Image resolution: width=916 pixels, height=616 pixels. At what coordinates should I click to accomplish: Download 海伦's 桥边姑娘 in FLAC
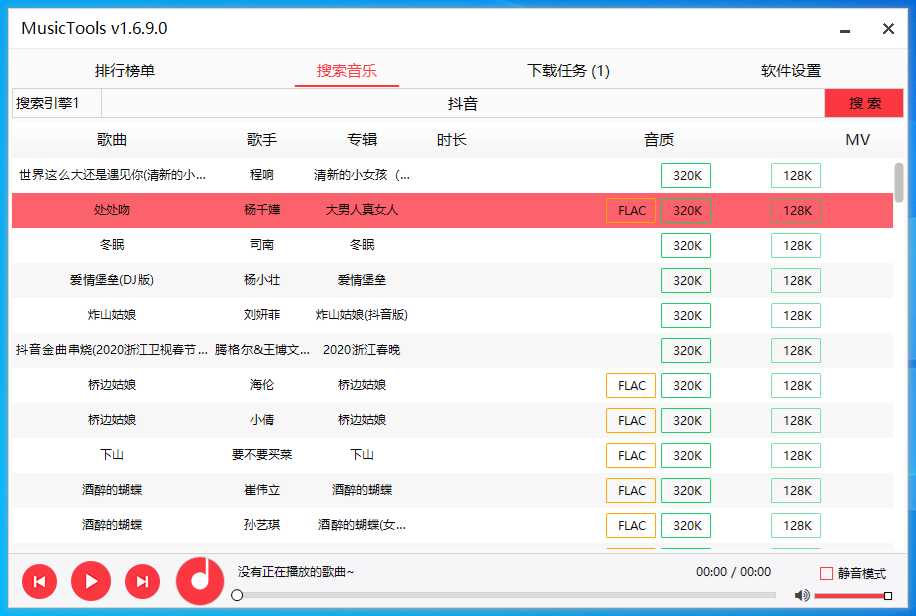tap(631, 386)
